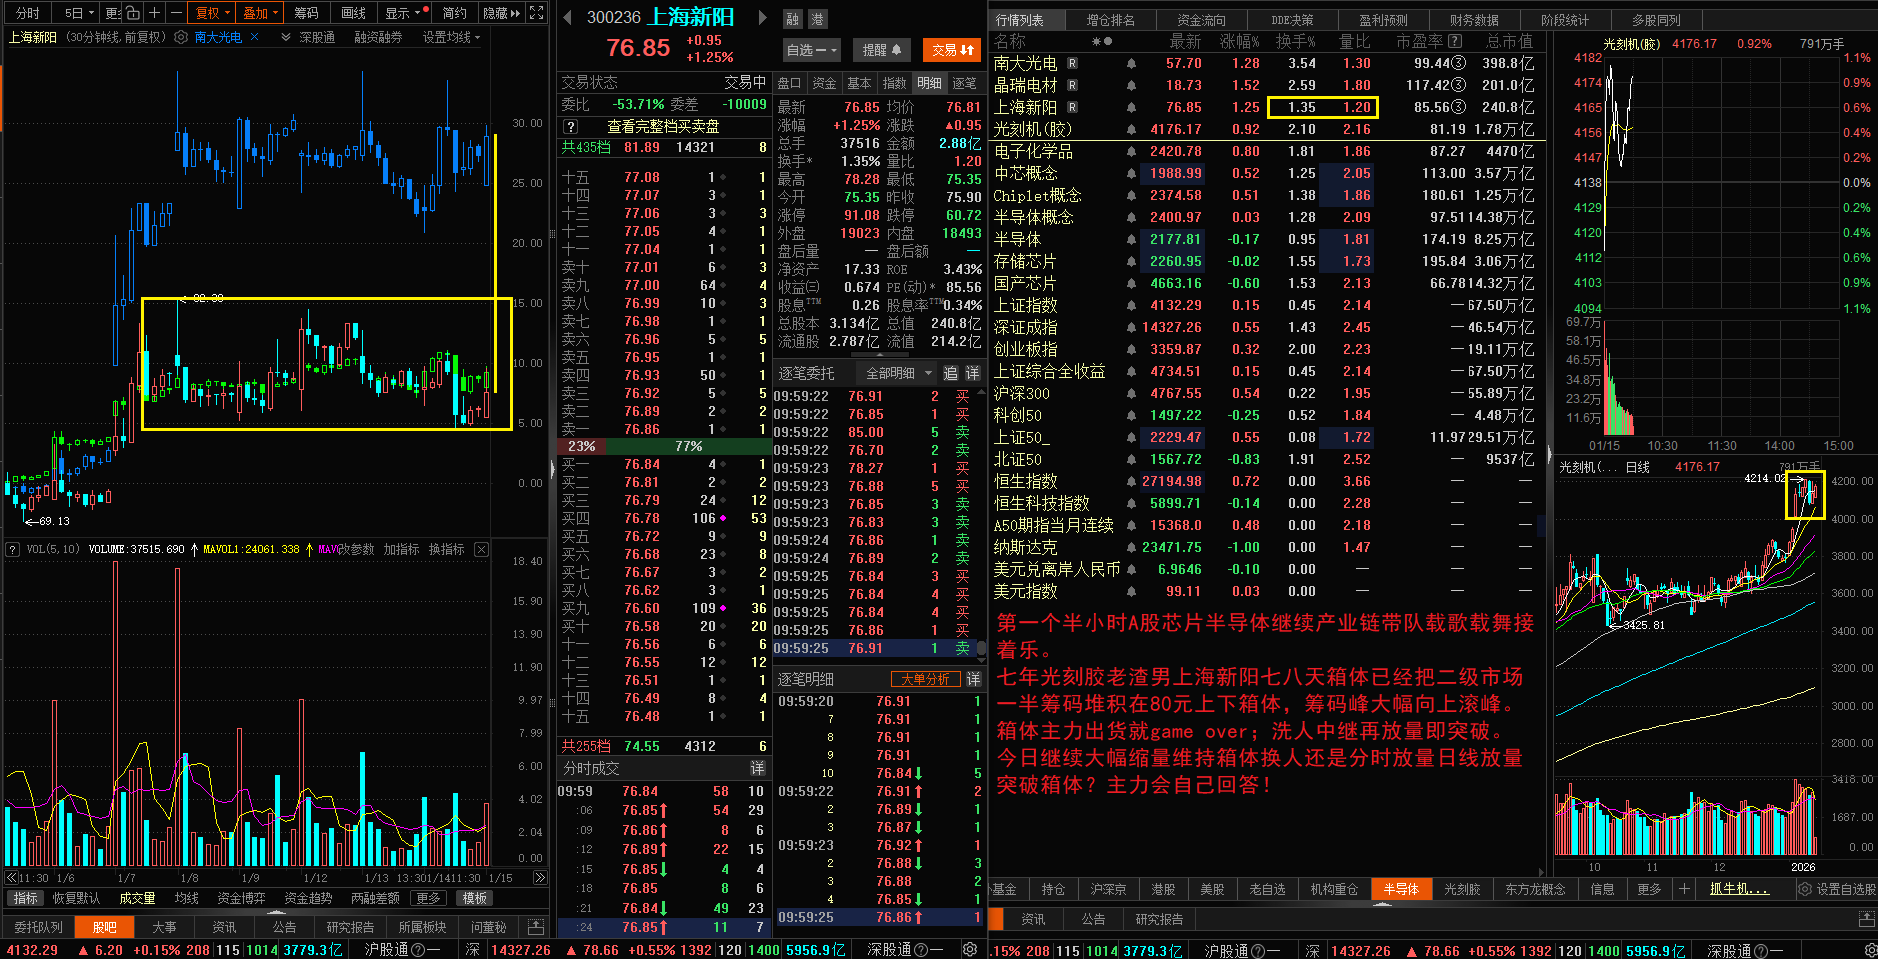Expand hidden panel with 隐藏 button
The height and width of the screenshot is (959, 1878).
tap(500, 13)
